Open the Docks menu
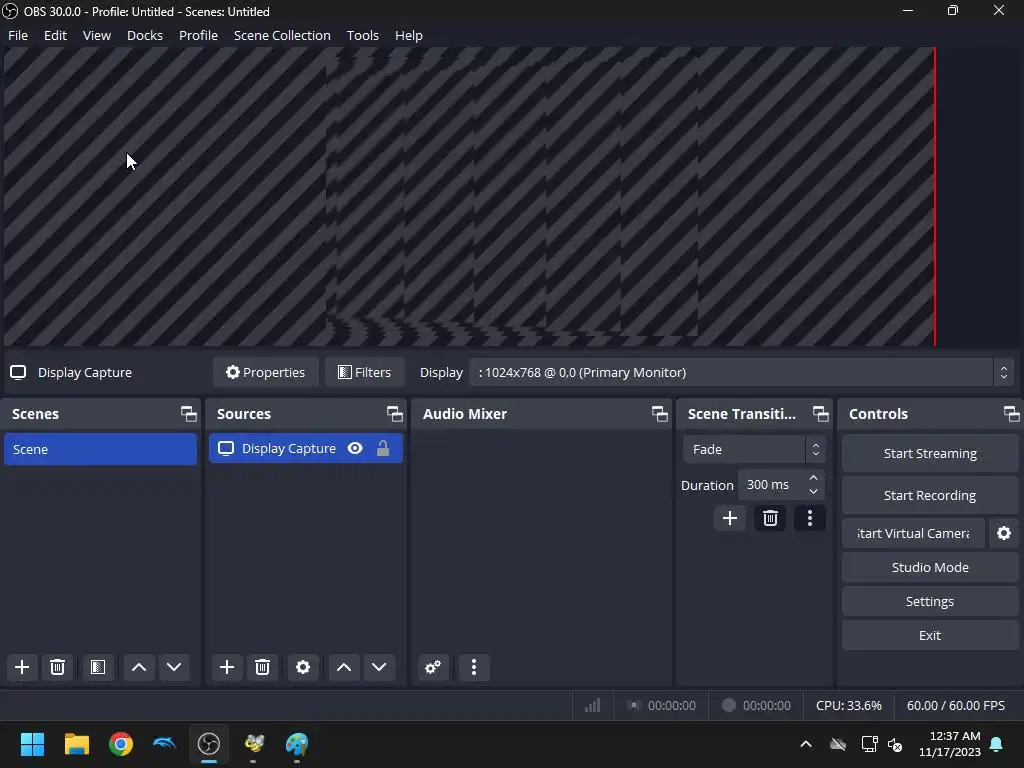 (144, 35)
